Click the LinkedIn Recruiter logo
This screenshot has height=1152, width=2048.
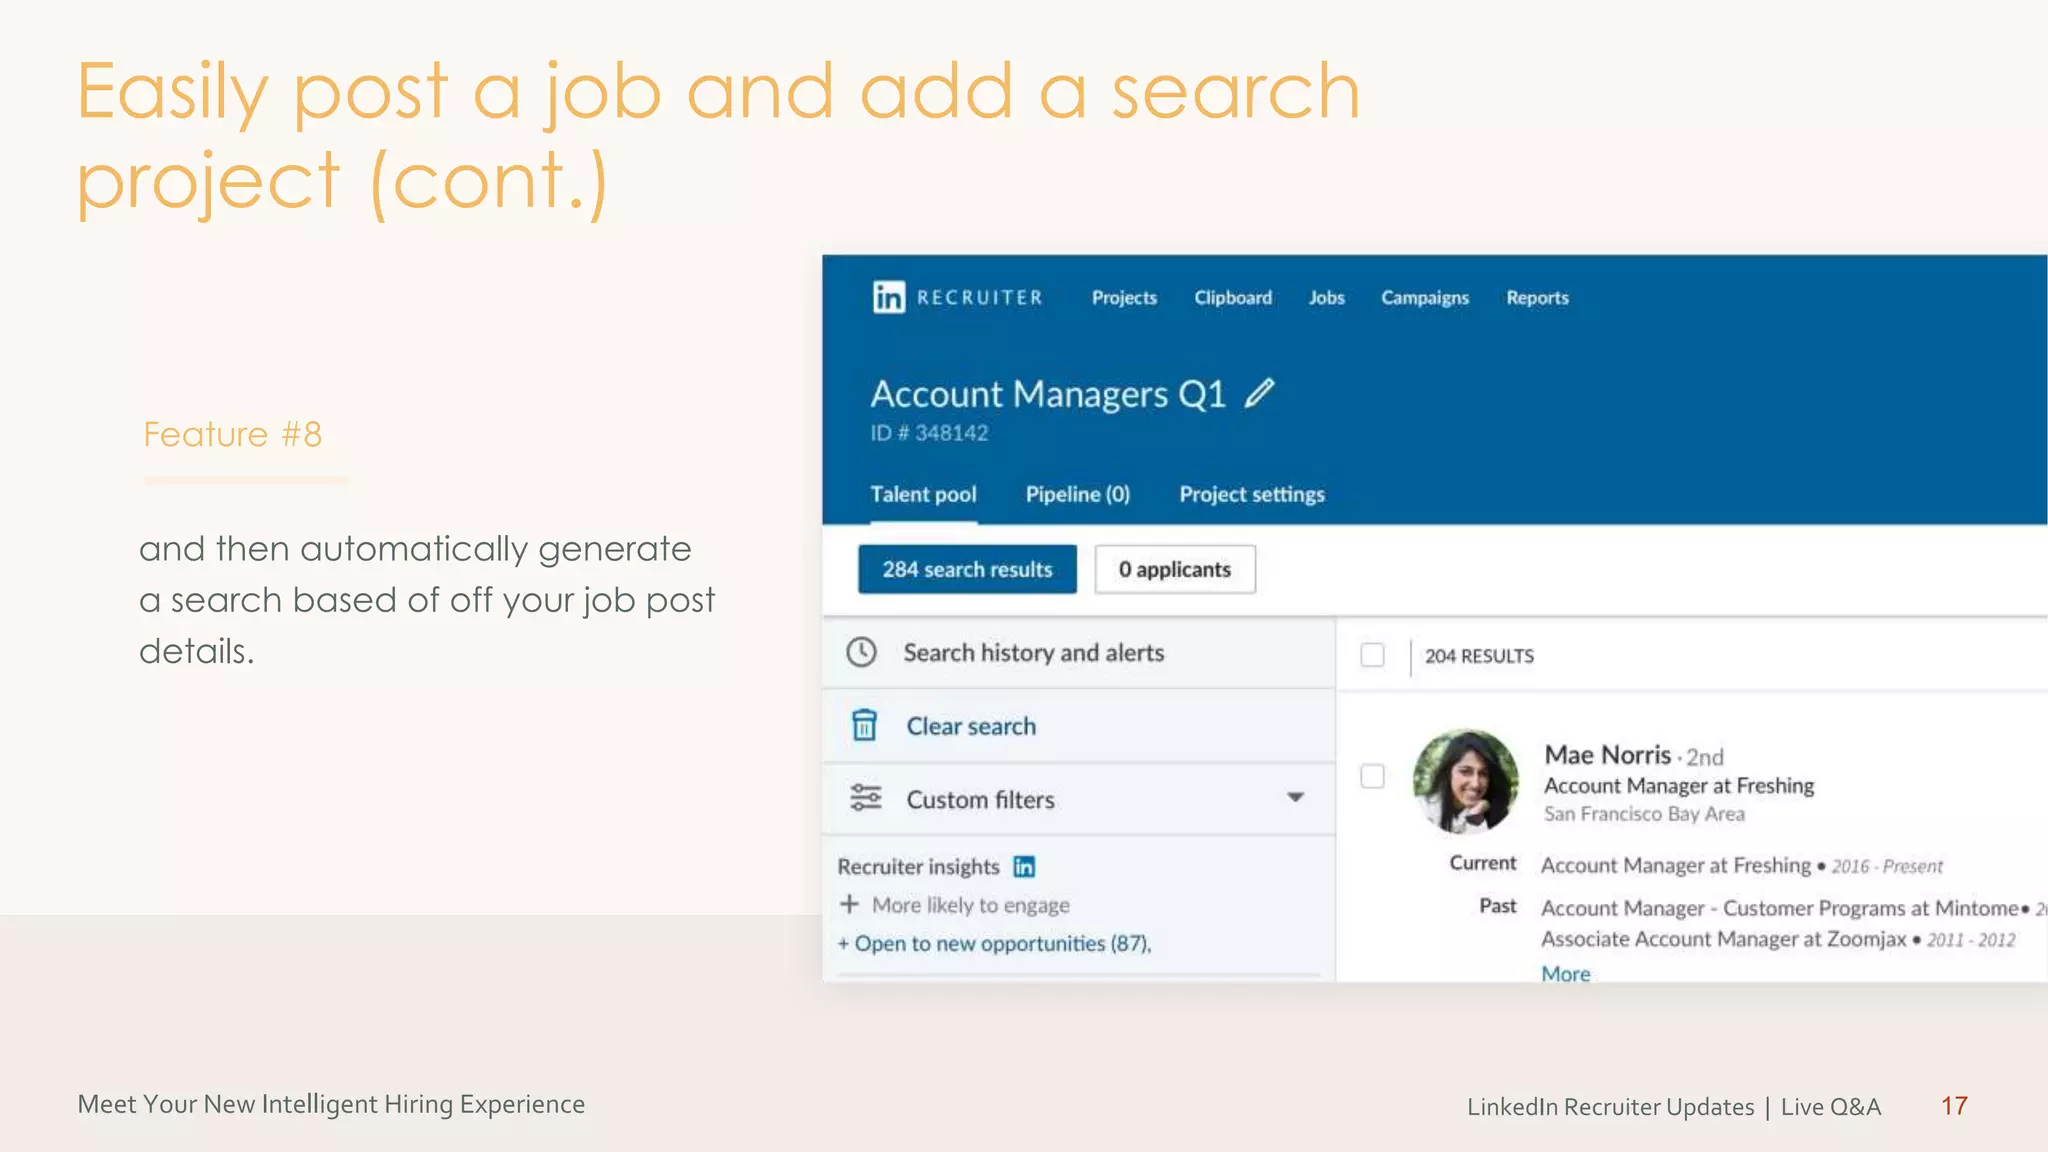click(957, 297)
